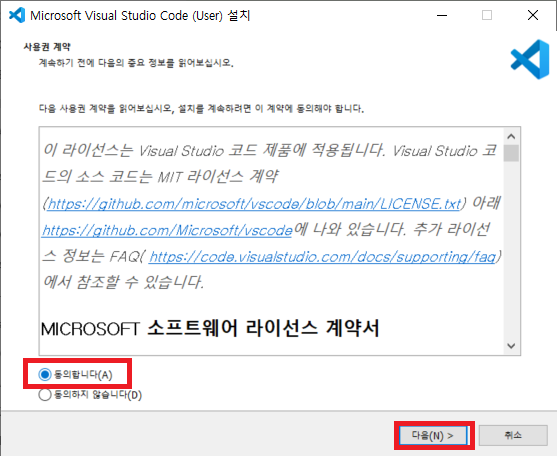557x456 pixels.
Task: Click the 에서 참조할 수 있습니다 license line
Action: click(x=123, y=282)
